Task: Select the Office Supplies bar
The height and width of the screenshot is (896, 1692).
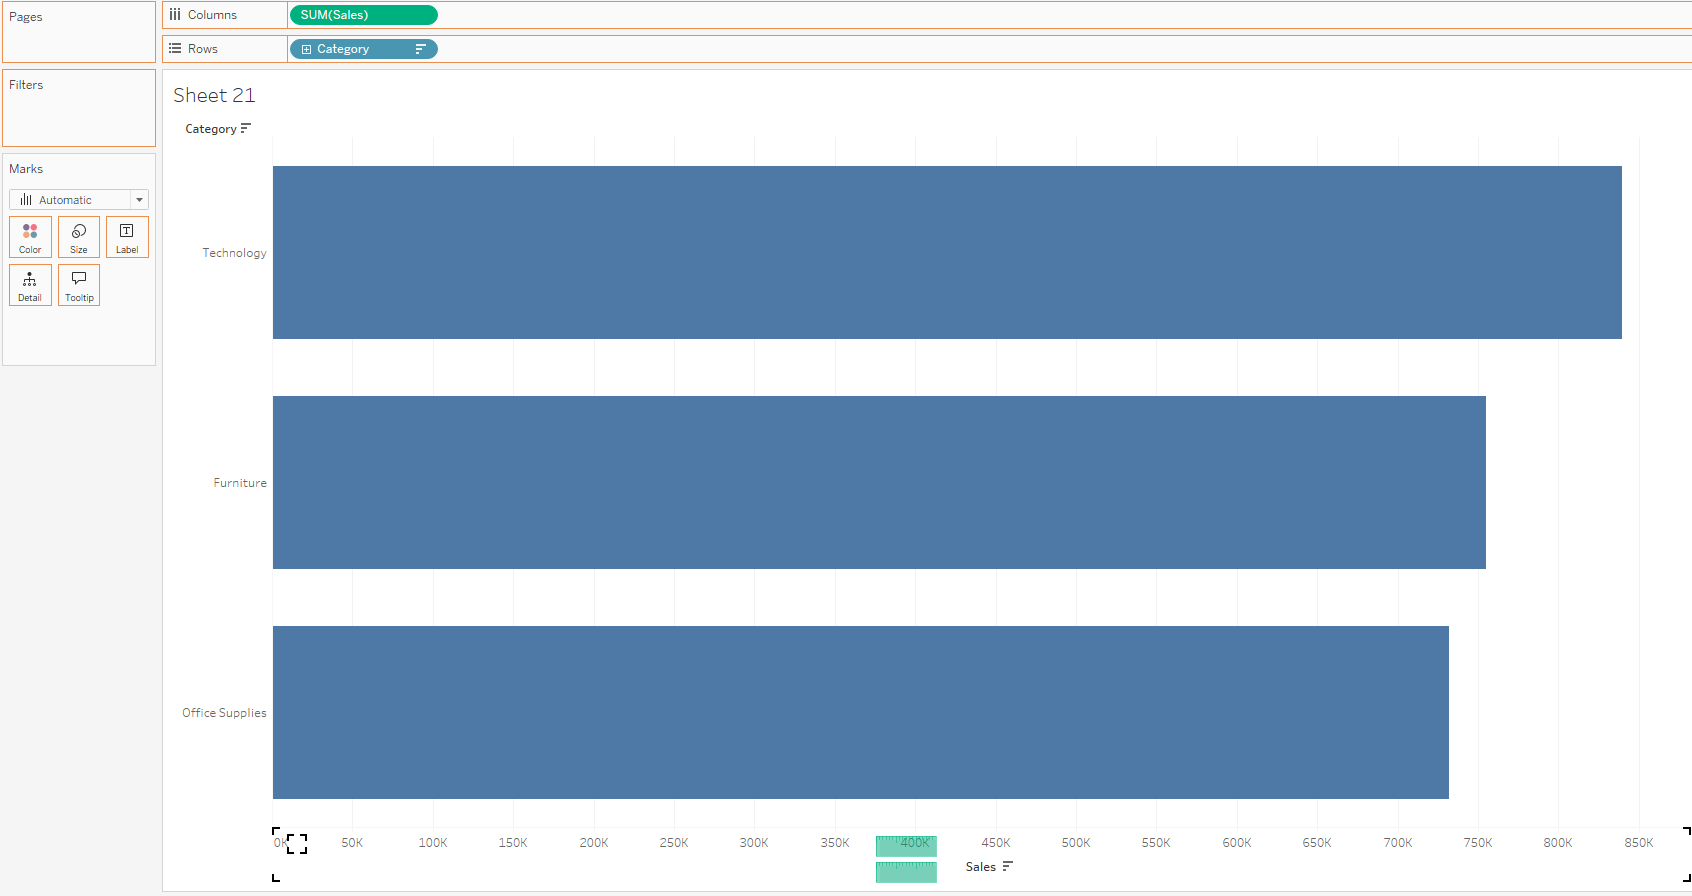Action: pyautogui.click(x=861, y=712)
